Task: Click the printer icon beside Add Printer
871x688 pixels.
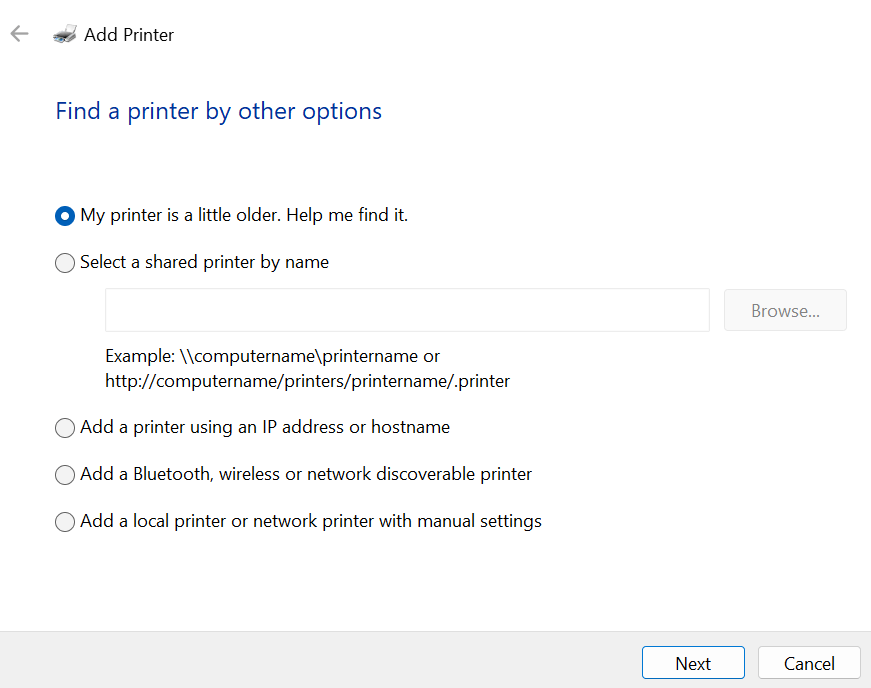Action: click(64, 34)
